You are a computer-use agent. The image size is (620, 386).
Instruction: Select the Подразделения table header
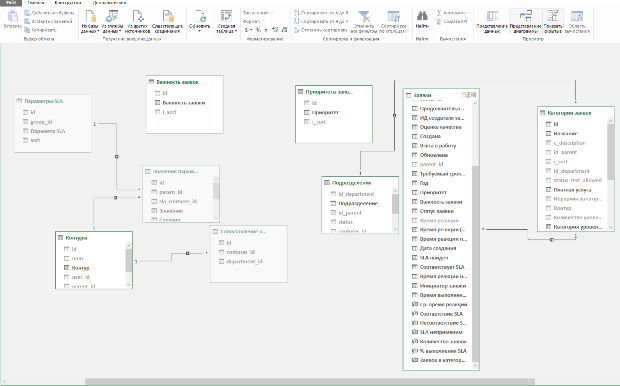(360, 183)
